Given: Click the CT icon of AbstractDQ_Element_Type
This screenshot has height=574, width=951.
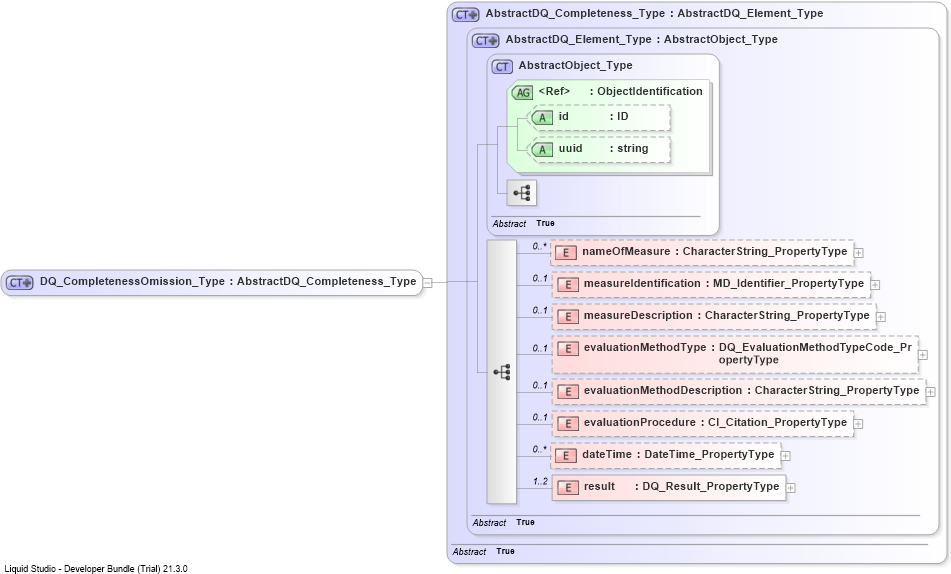Looking at the screenshot, I should coord(486,41).
